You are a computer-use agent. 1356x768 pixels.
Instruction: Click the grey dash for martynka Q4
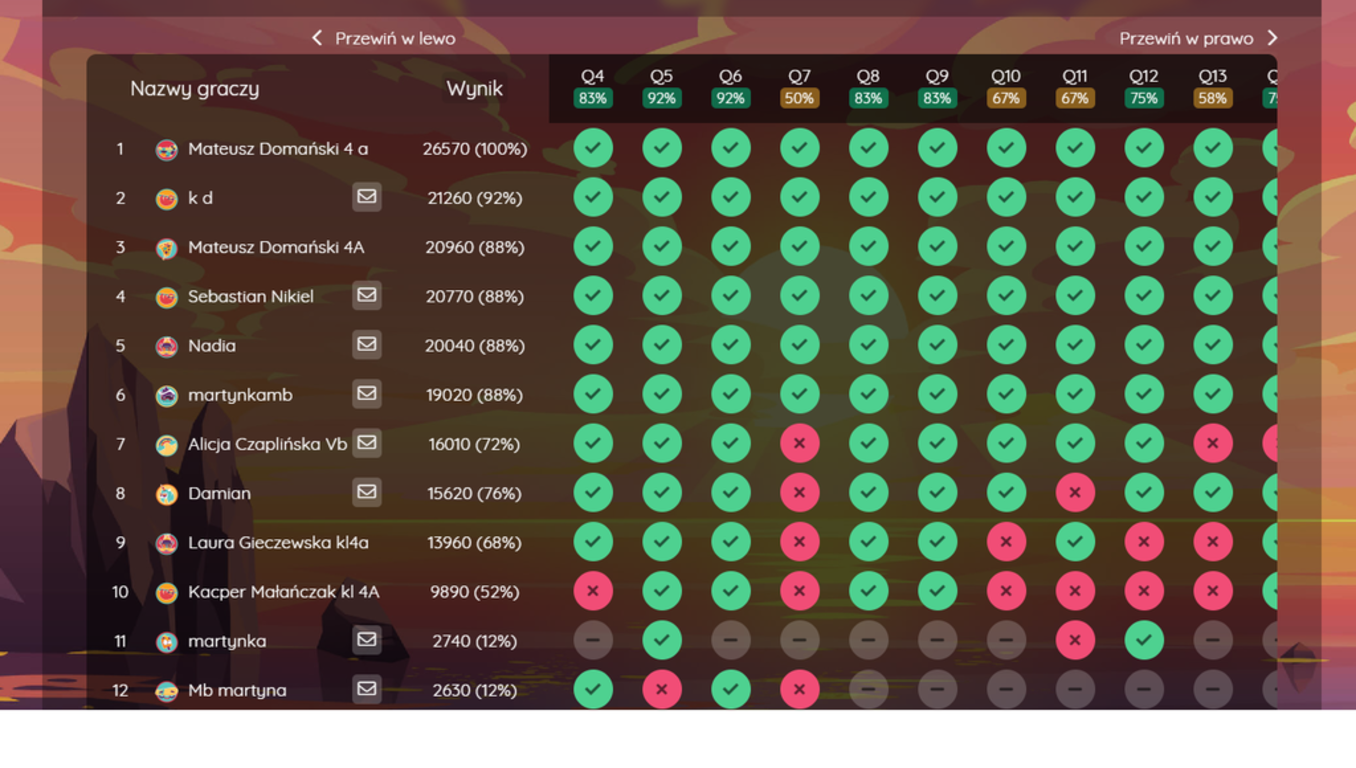593,640
